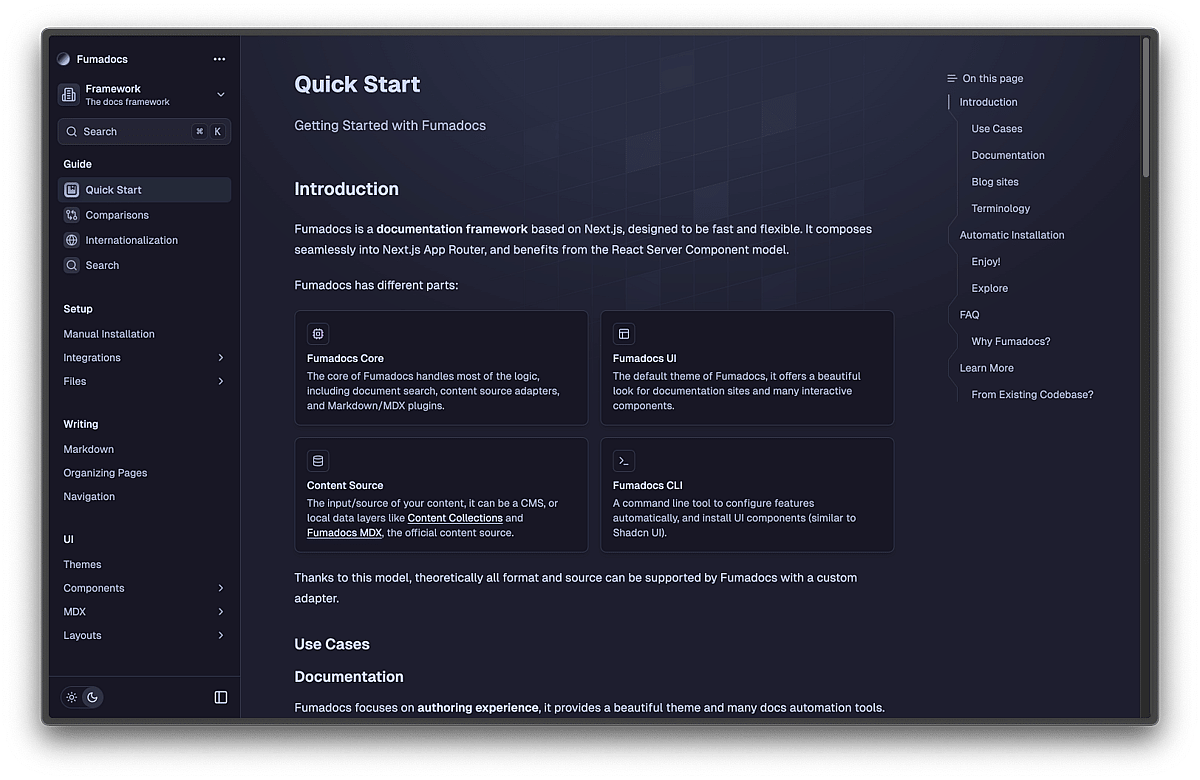This screenshot has height=780, width=1200.
Task: Click the Fumadocs Core card icon
Action: [x=318, y=334]
